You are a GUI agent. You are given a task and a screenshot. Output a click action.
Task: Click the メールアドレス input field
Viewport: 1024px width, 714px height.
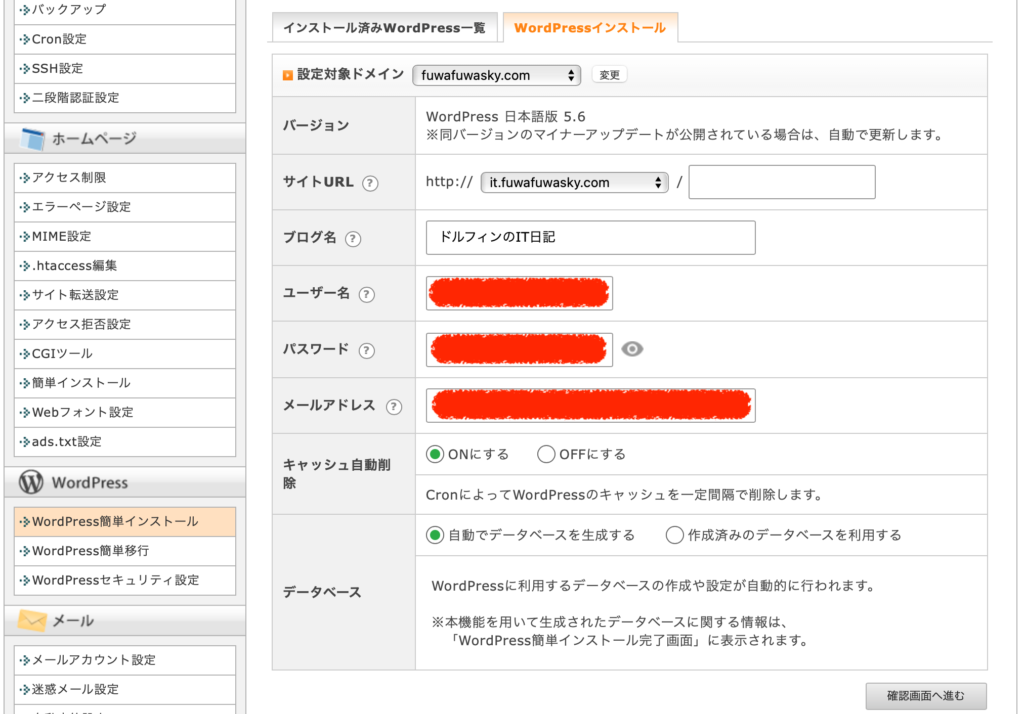(x=590, y=406)
